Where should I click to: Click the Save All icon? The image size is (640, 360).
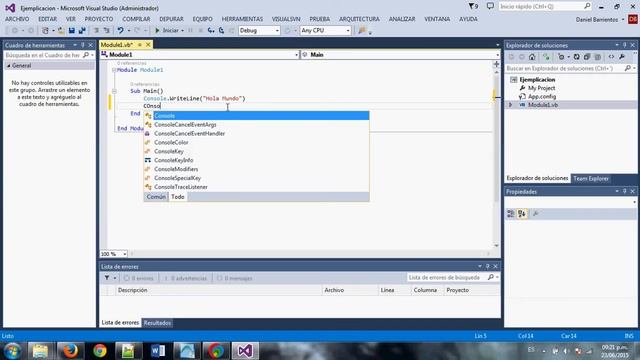point(82,31)
